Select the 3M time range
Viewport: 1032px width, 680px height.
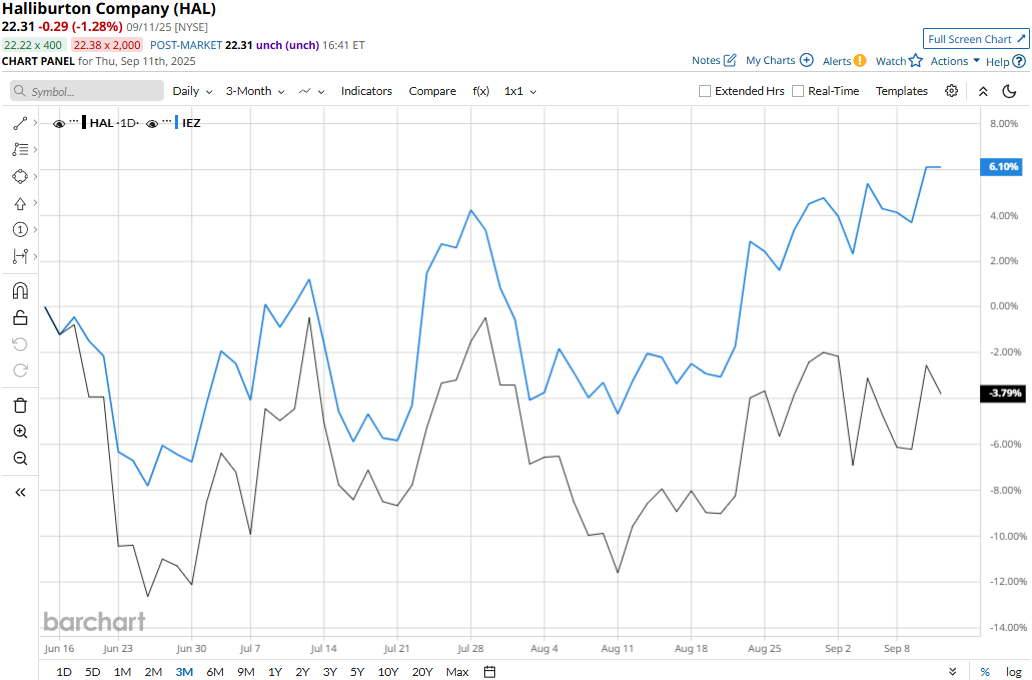pos(184,671)
